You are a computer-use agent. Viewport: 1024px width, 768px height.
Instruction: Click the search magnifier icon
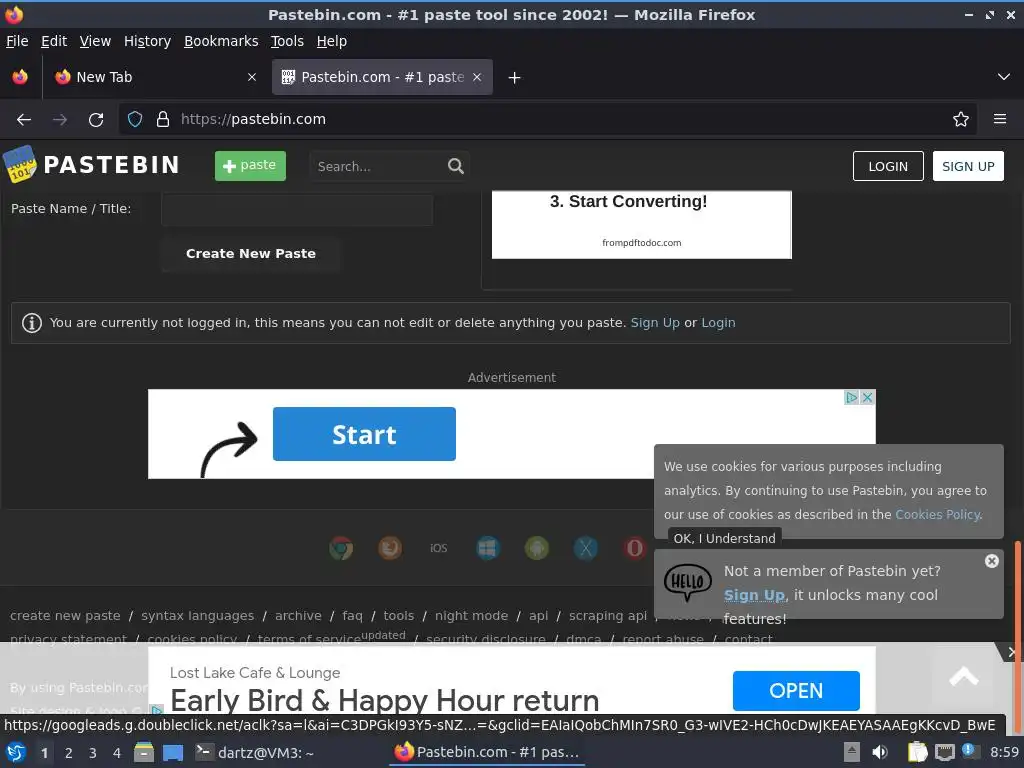coord(456,167)
